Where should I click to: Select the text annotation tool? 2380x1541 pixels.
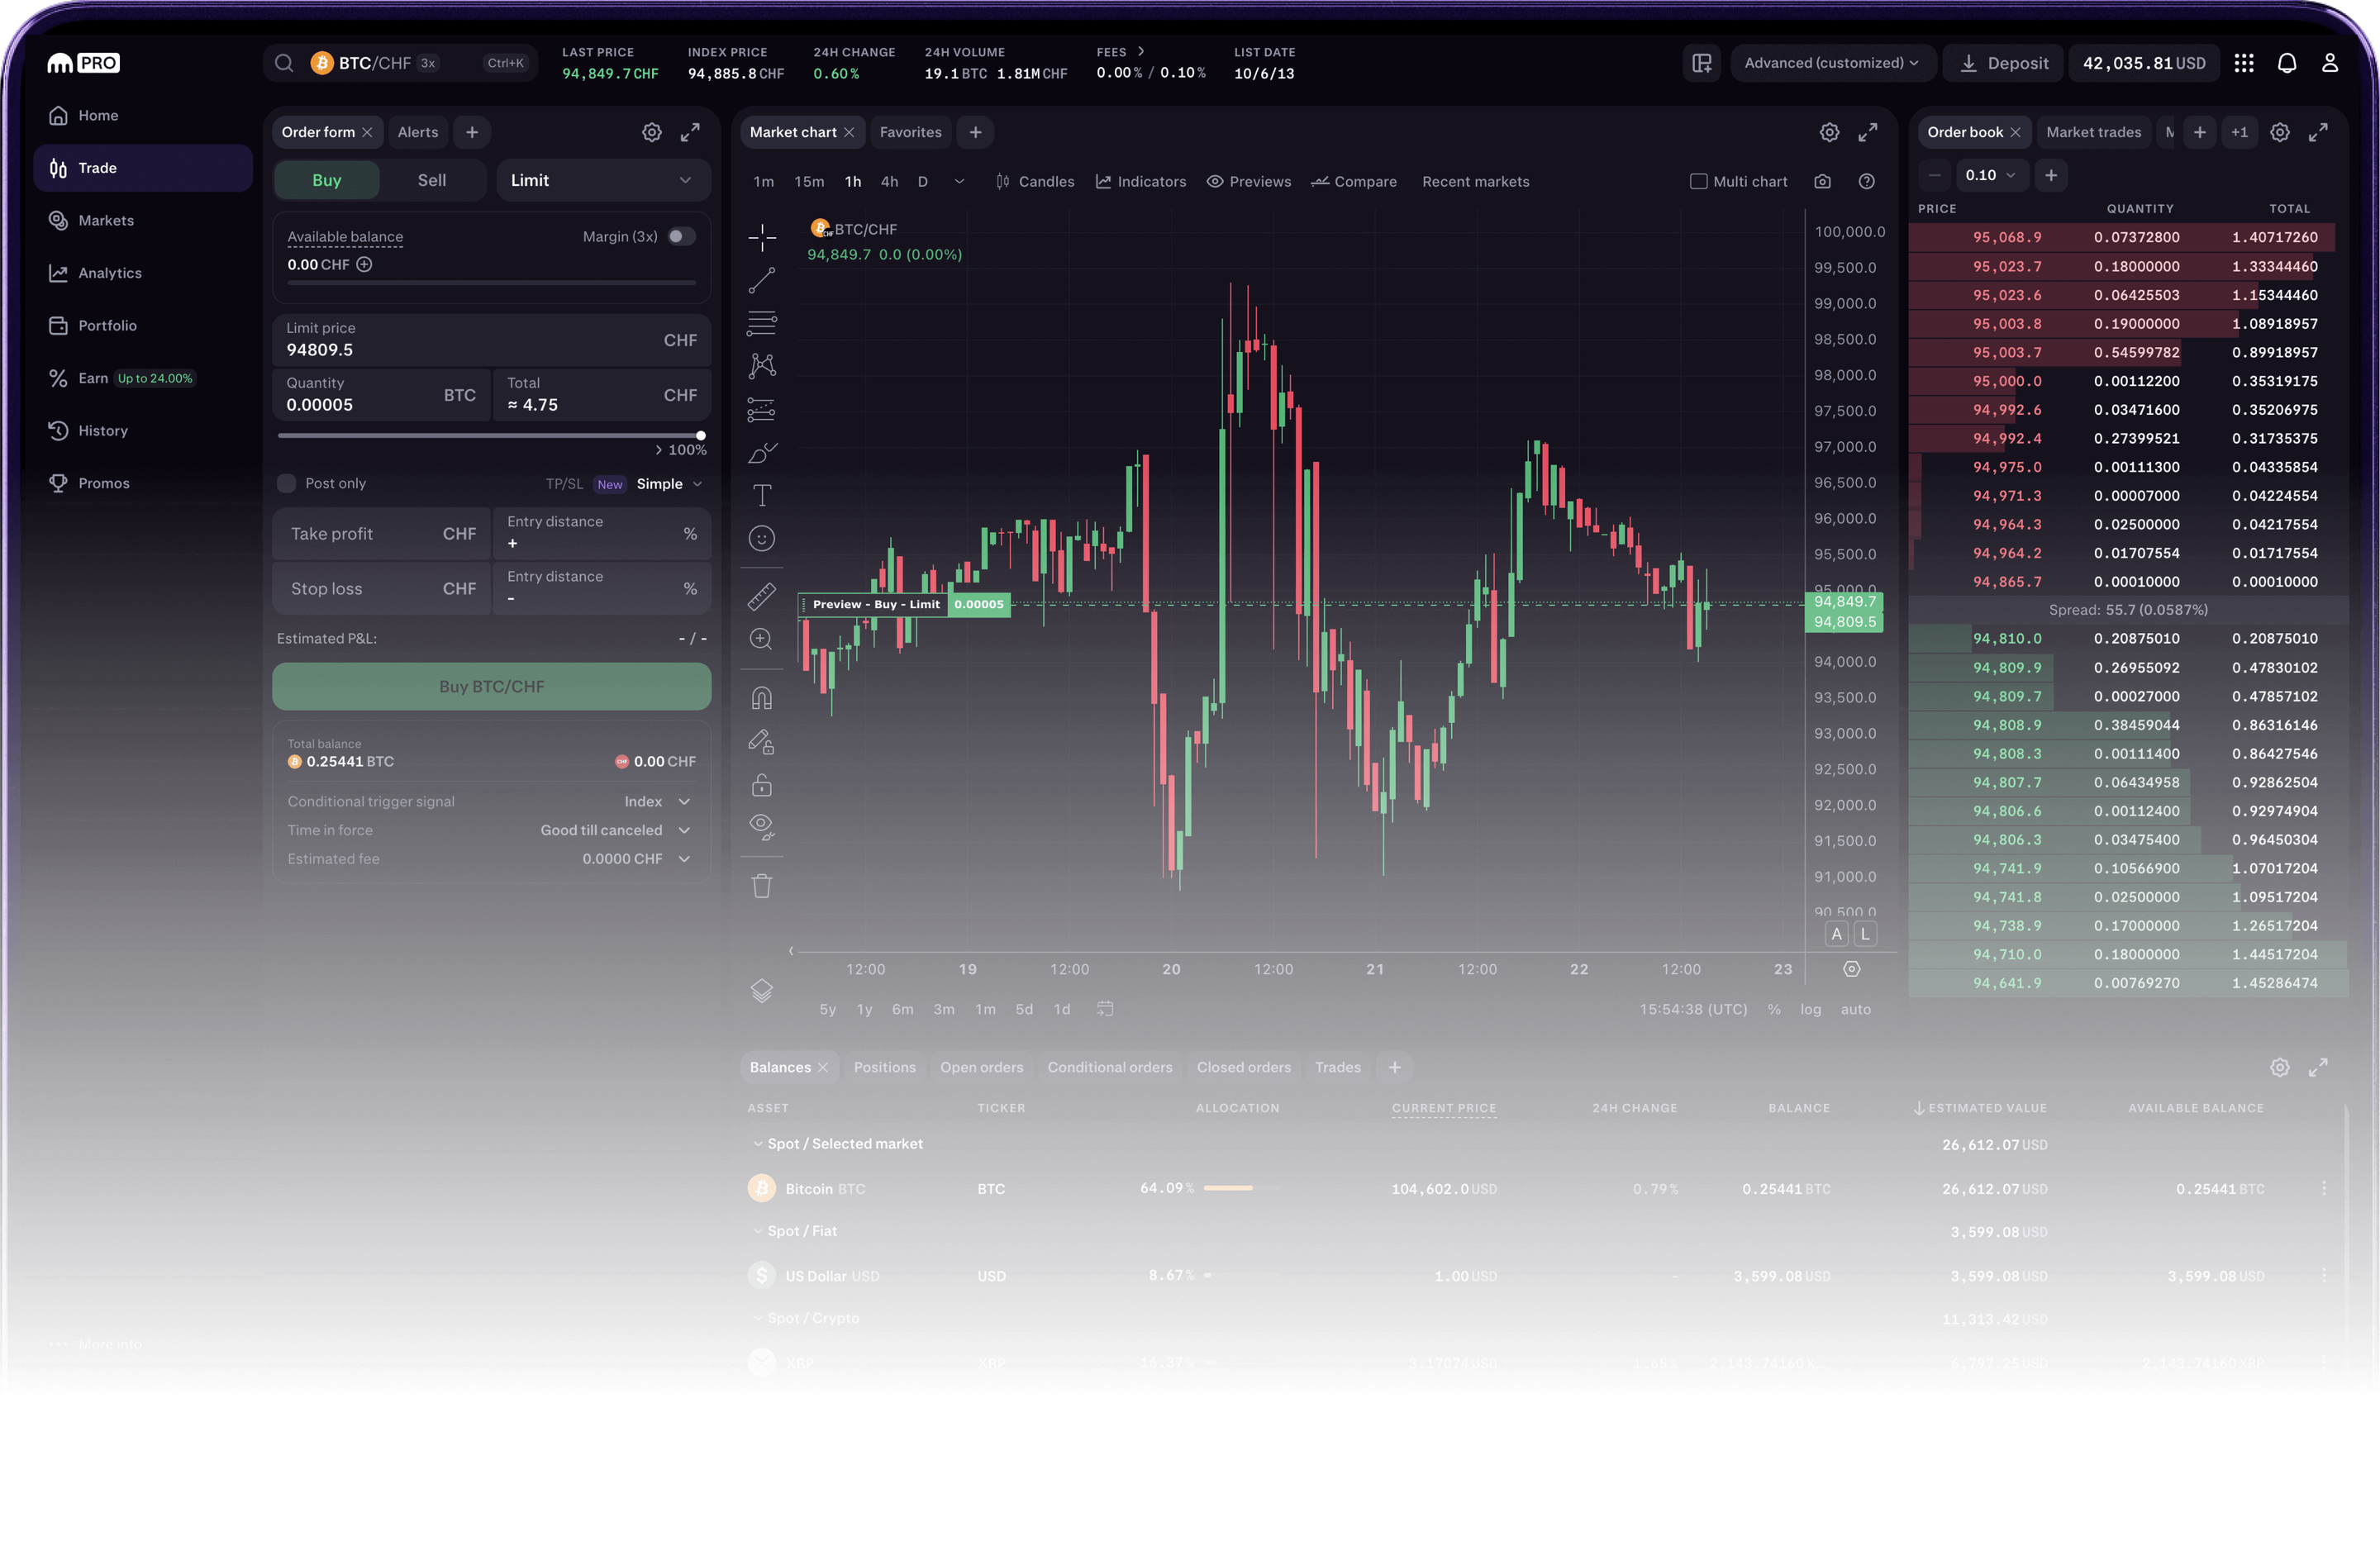coord(761,494)
